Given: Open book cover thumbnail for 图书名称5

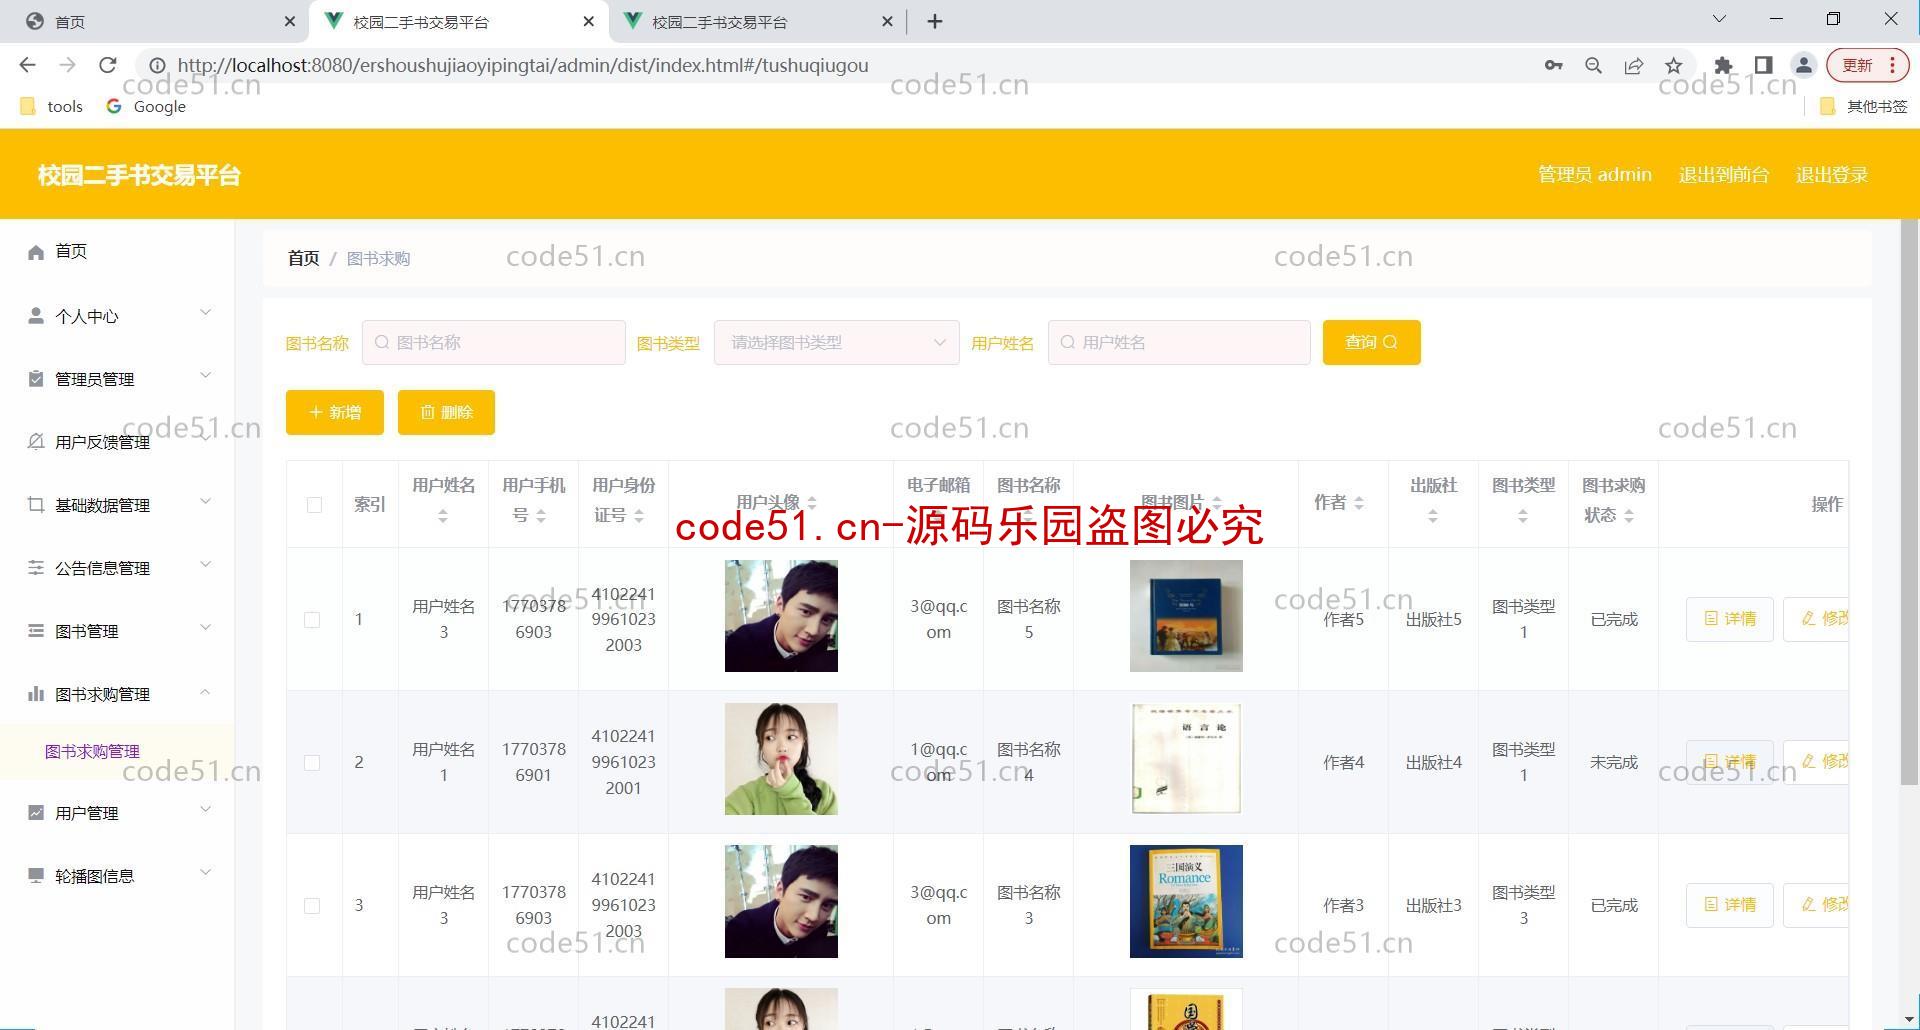Looking at the screenshot, I should tap(1186, 616).
